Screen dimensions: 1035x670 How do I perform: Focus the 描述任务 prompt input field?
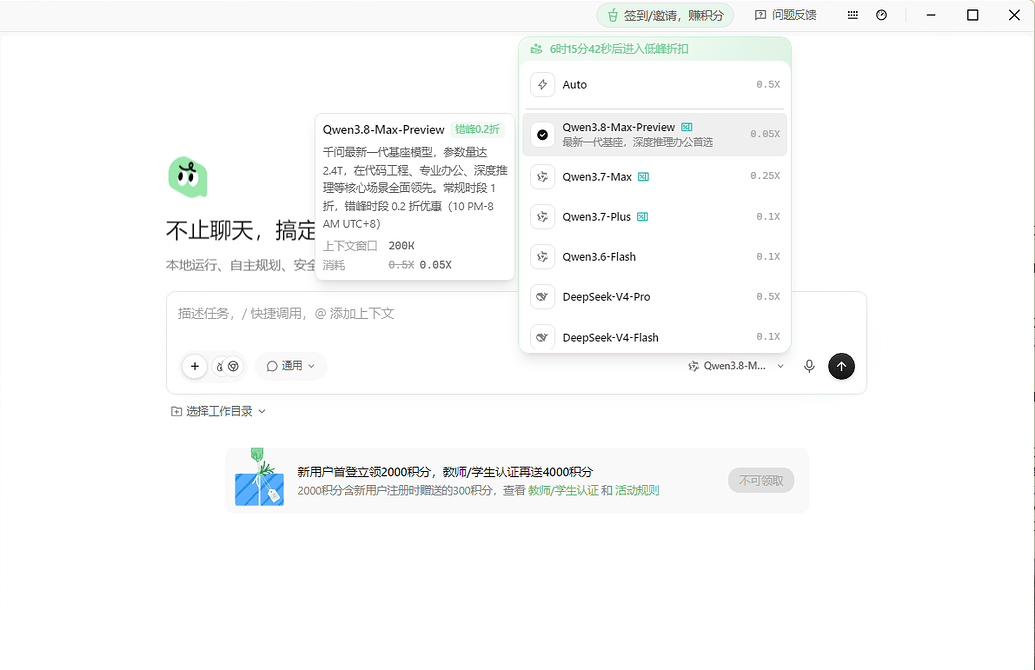[516, 314]
